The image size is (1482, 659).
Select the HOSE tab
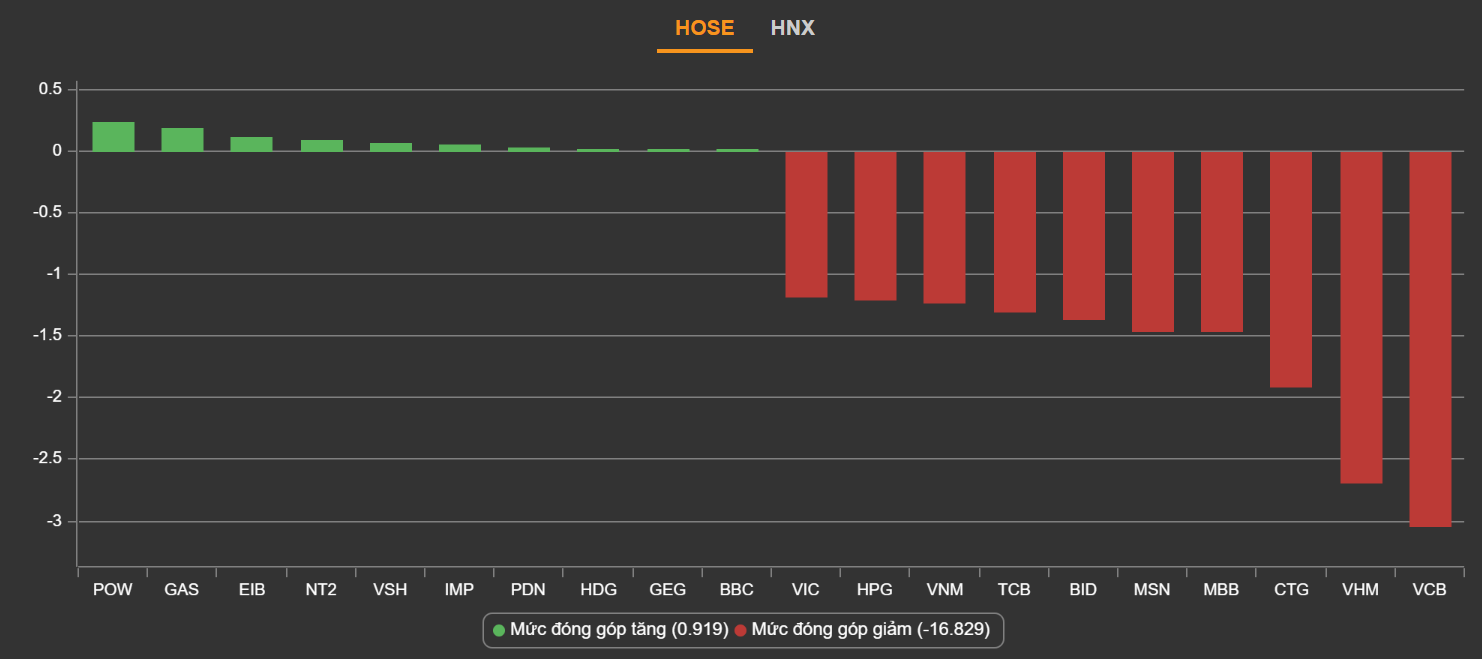704,28
